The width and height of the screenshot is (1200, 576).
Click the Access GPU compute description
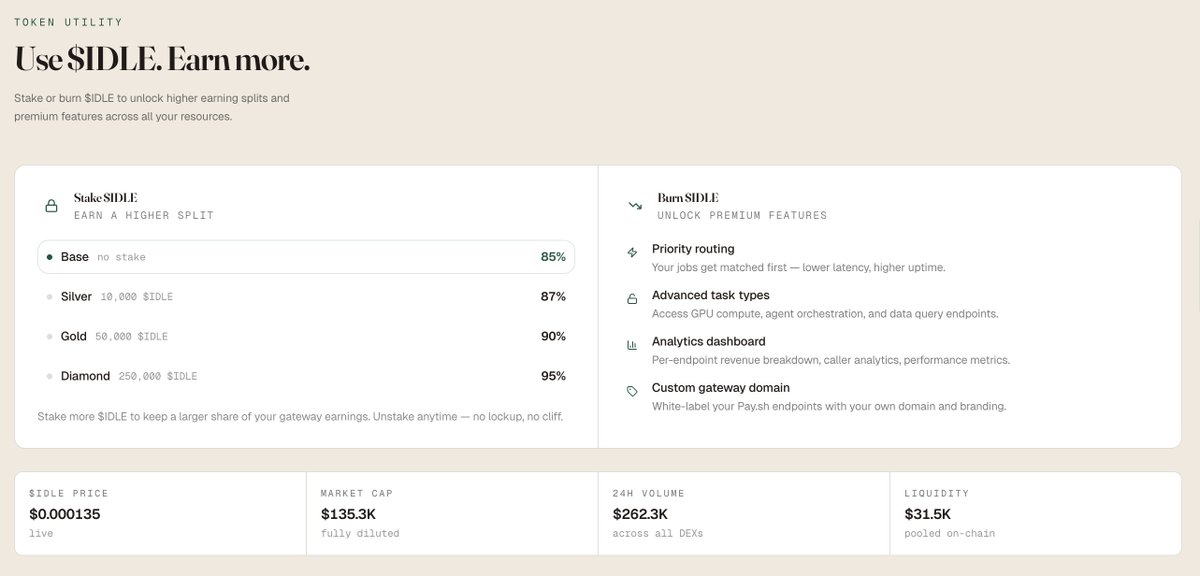point(825,314)
